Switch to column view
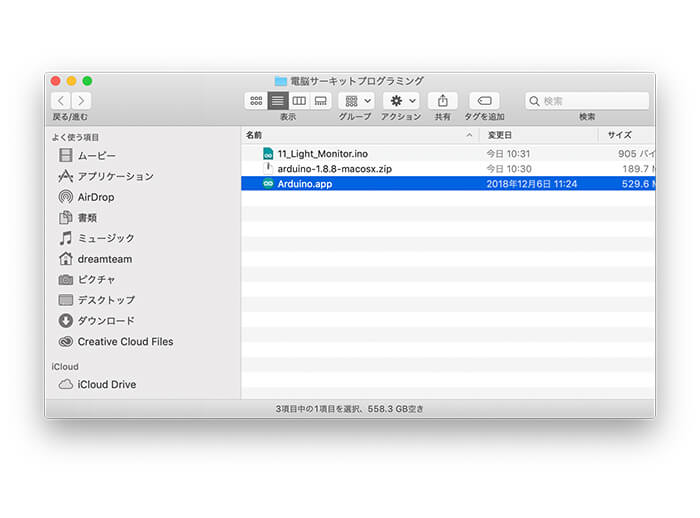 (x=299, y=100)
